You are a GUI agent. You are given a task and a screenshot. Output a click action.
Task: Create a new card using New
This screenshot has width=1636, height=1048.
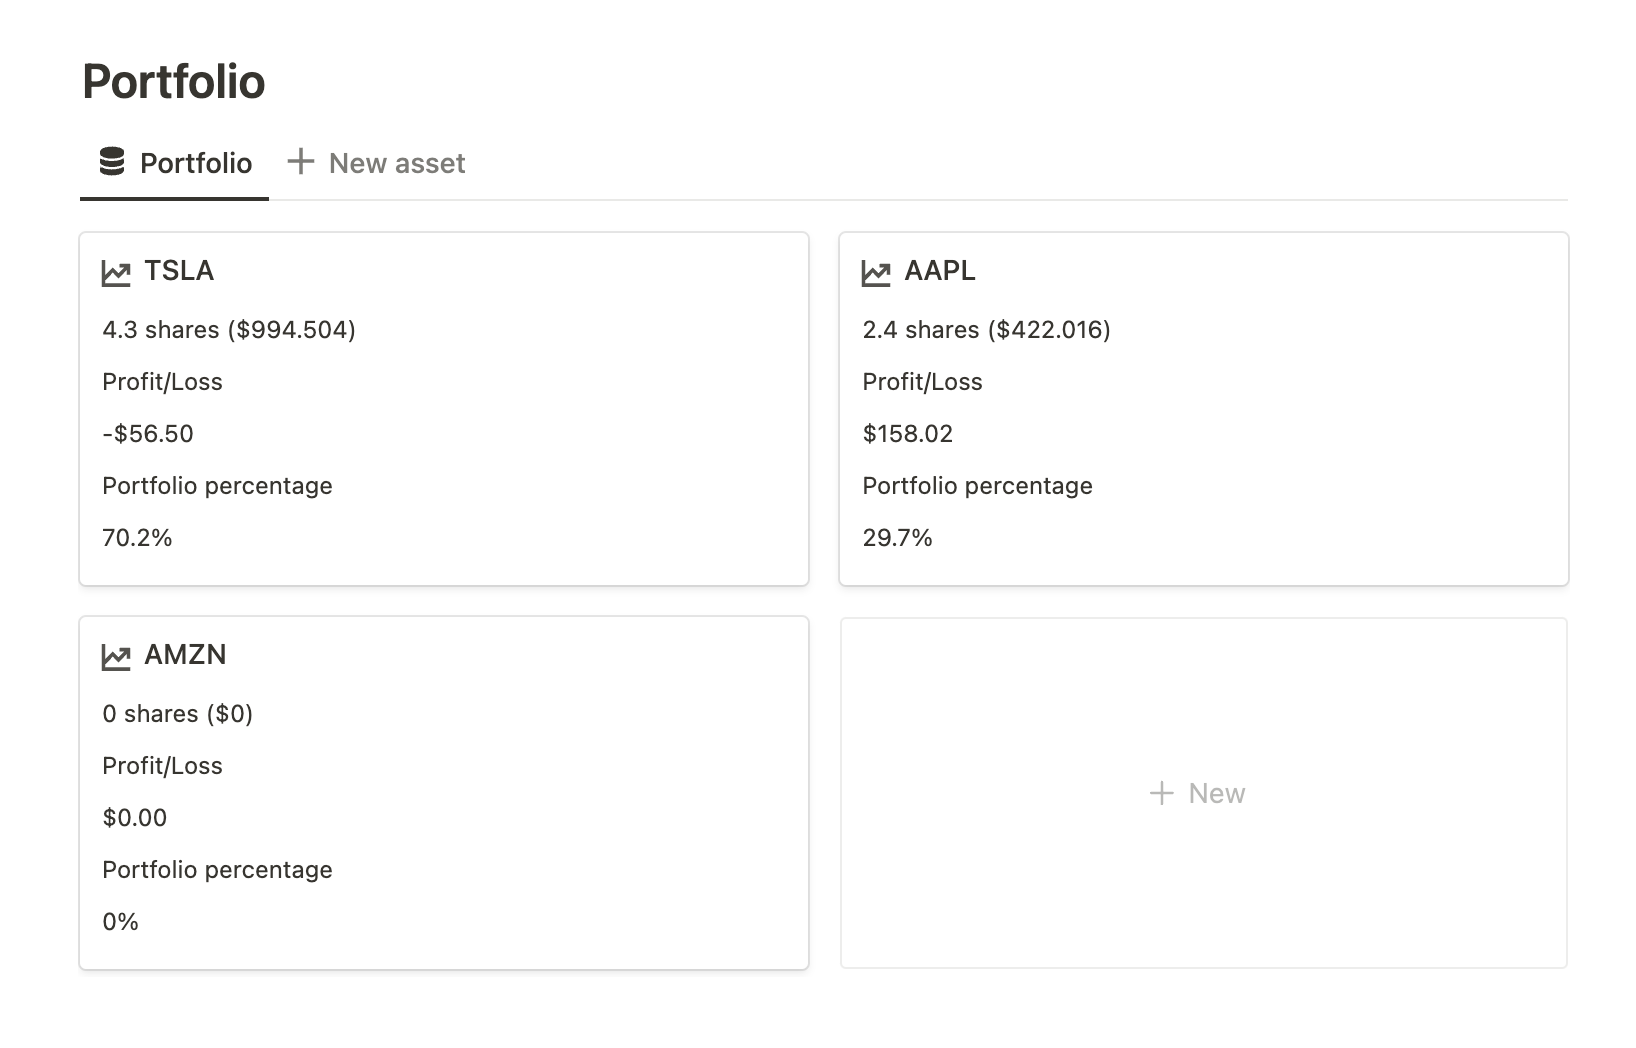pyautogui.click(x=1204, y=793)
